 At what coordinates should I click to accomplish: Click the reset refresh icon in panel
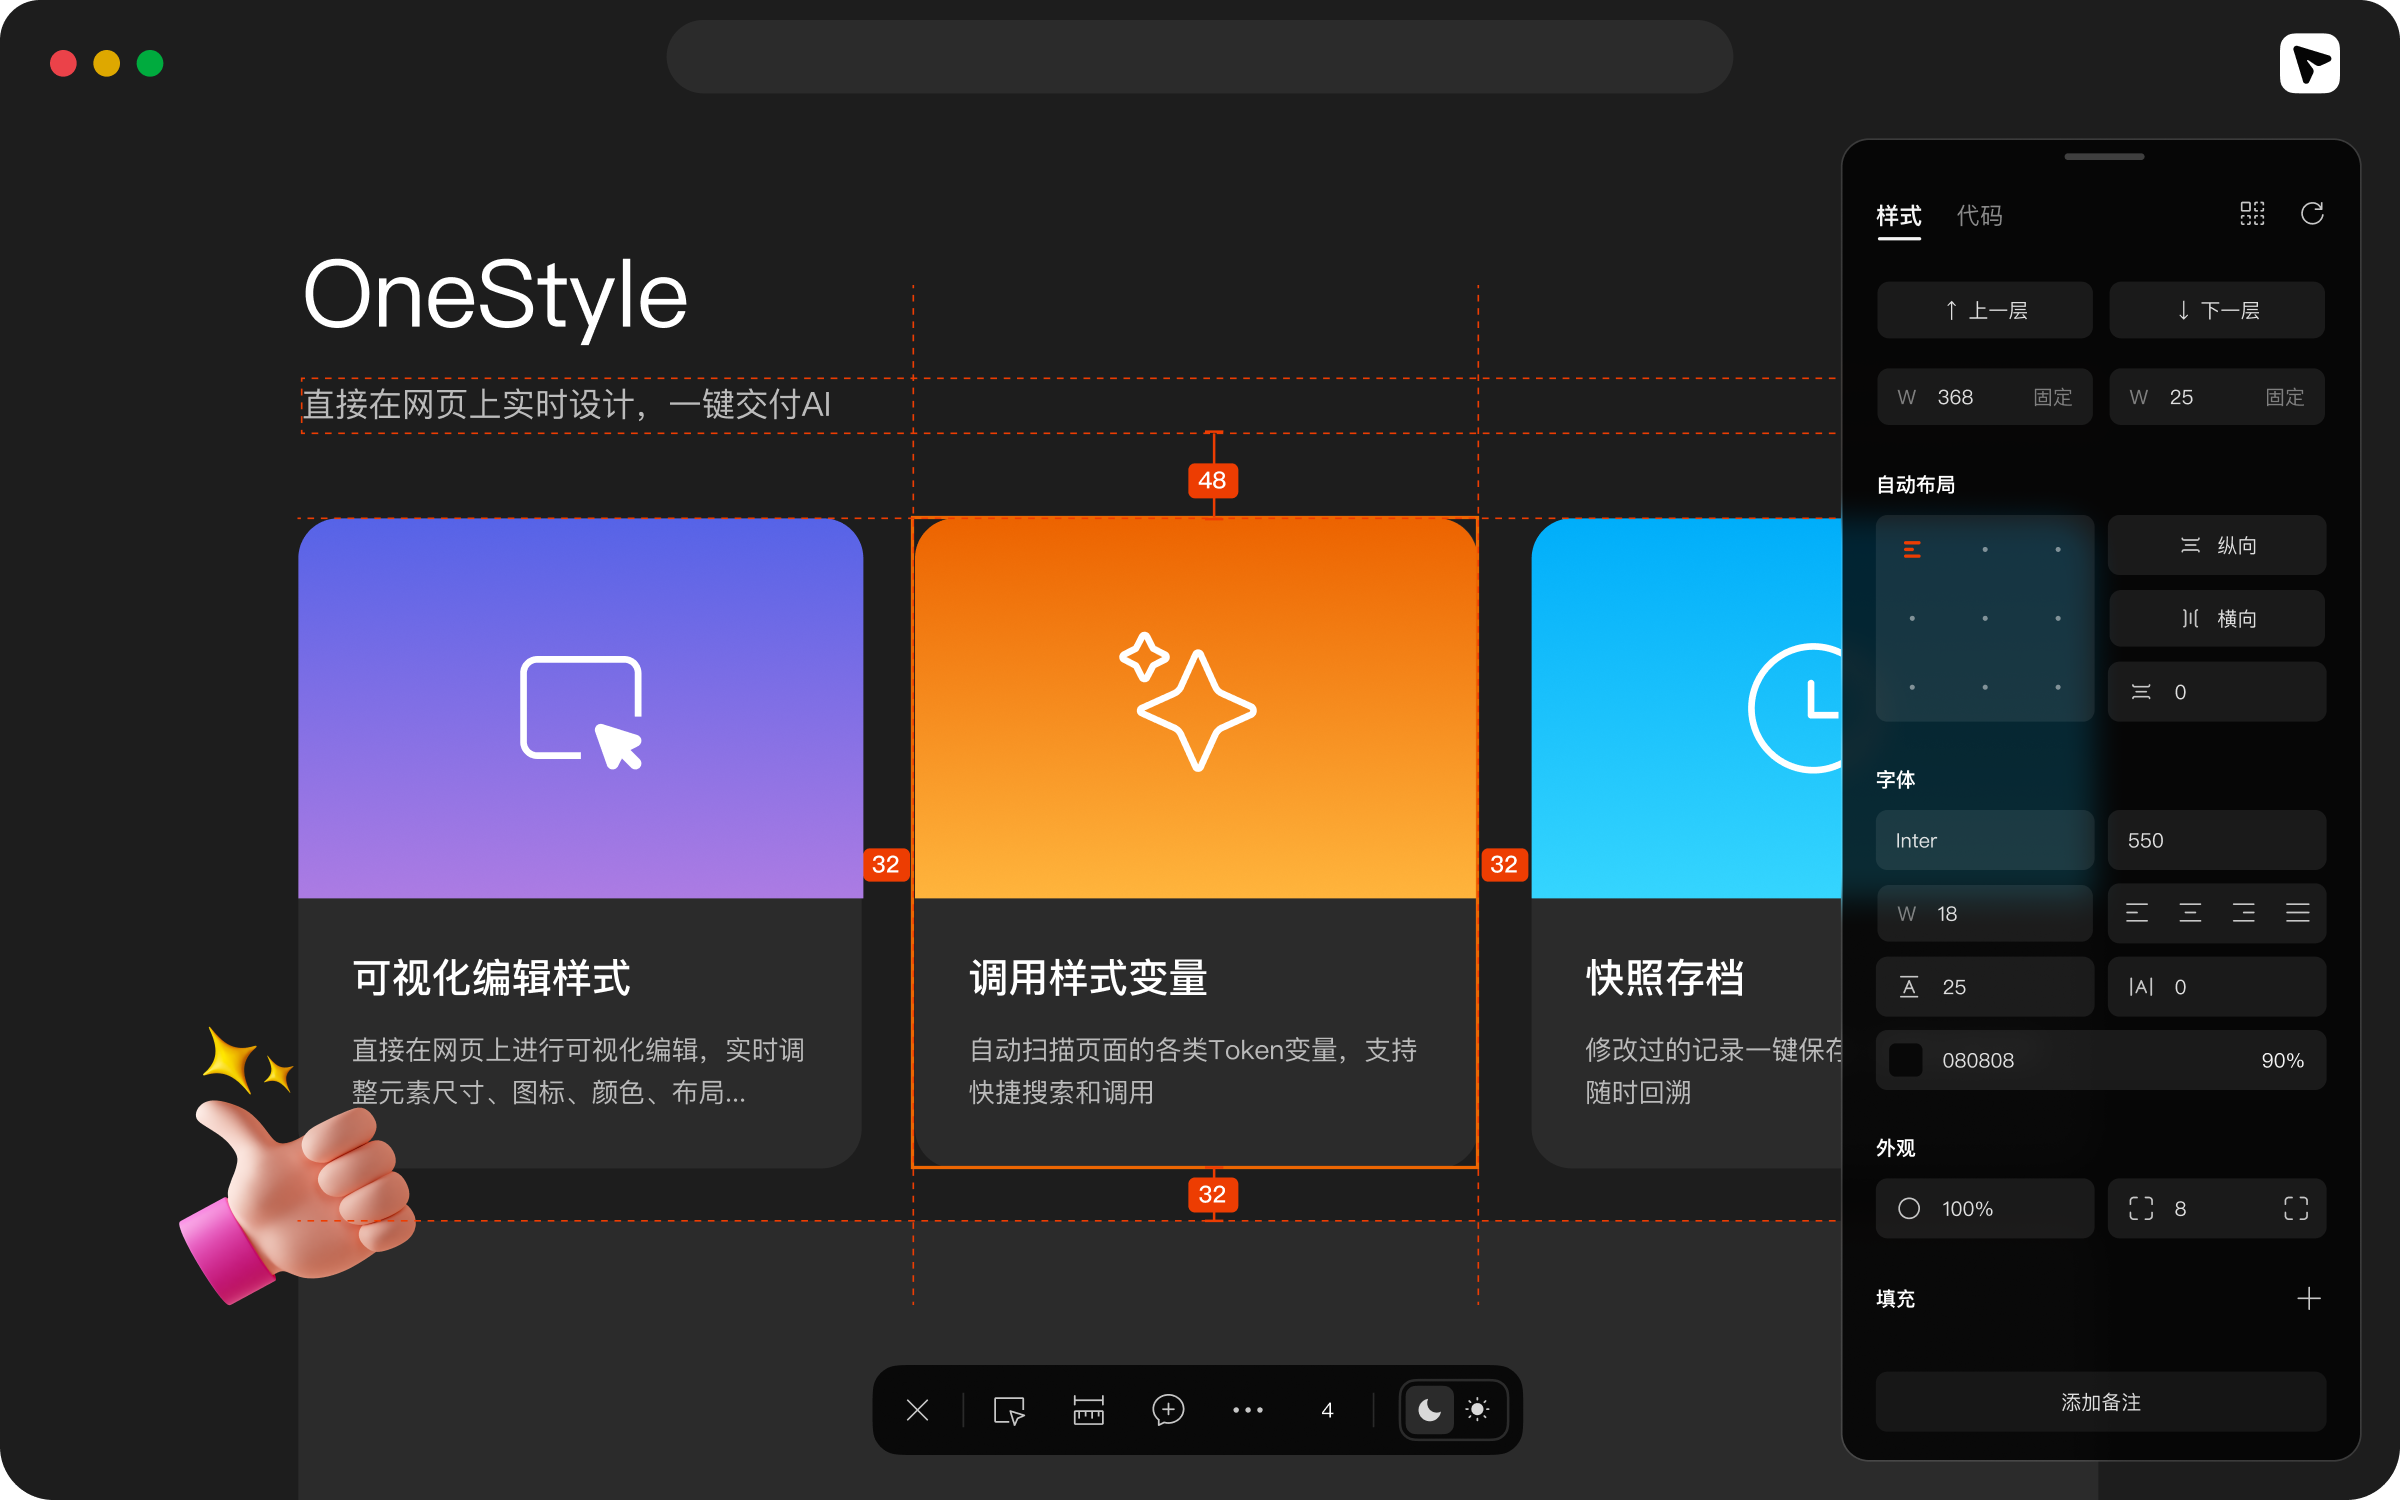point(2312,213)
